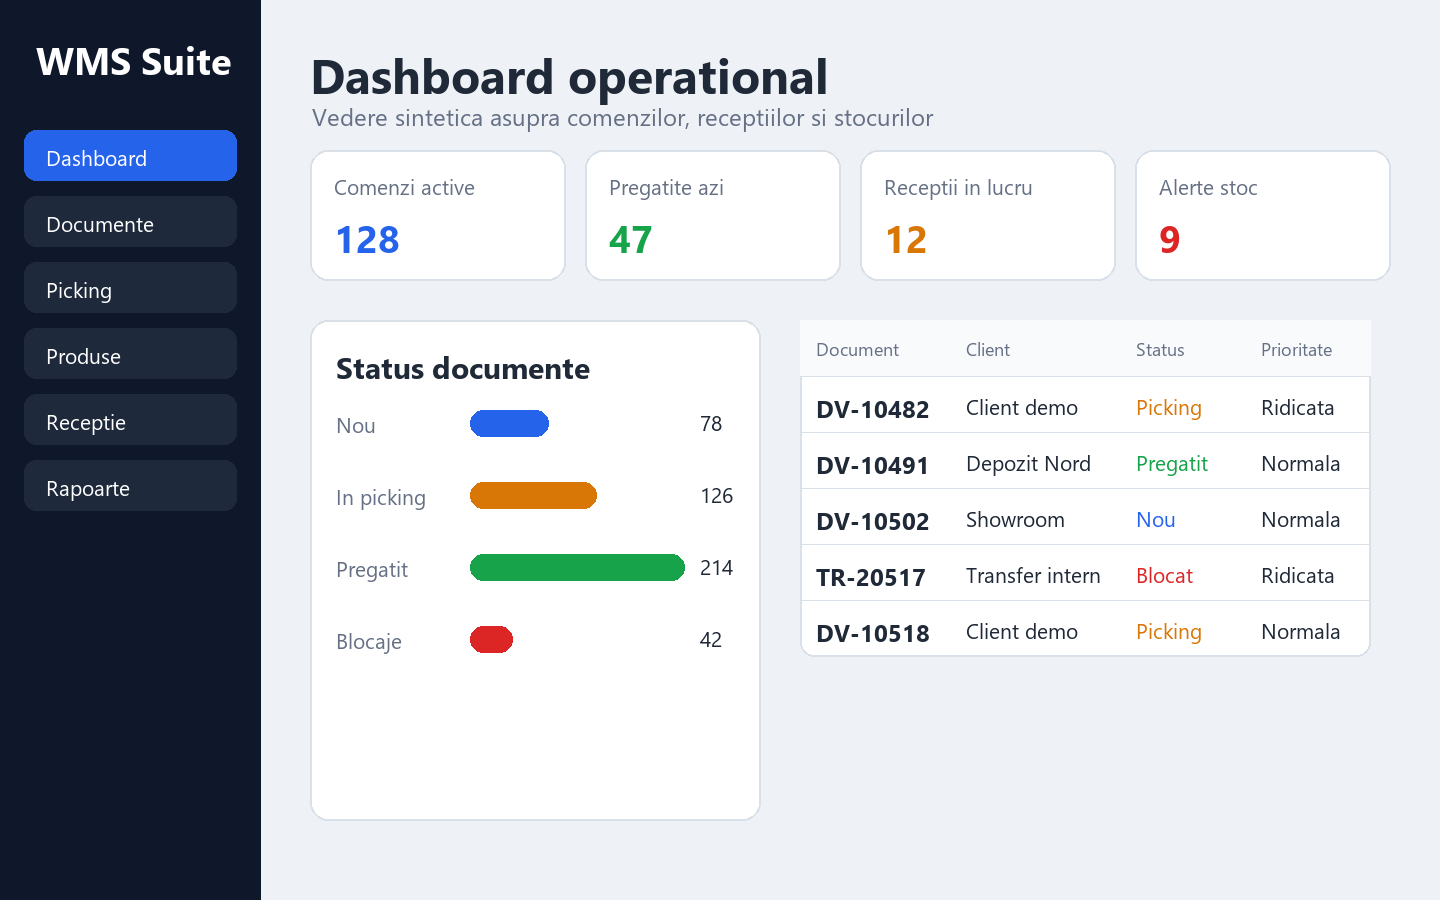
Task: Click the WMS Suite logo title
Action: point(134,62)
